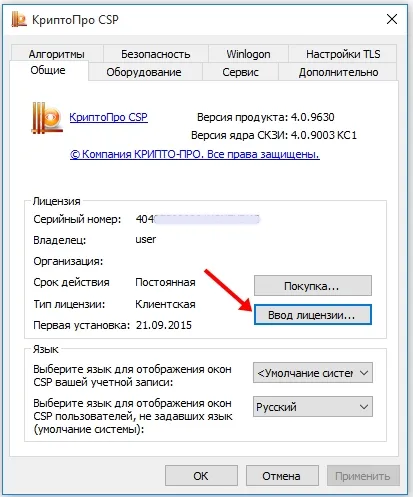Confirm with the OK button
The height and width of the screenshot is (497, 413).
click(201, 476)
